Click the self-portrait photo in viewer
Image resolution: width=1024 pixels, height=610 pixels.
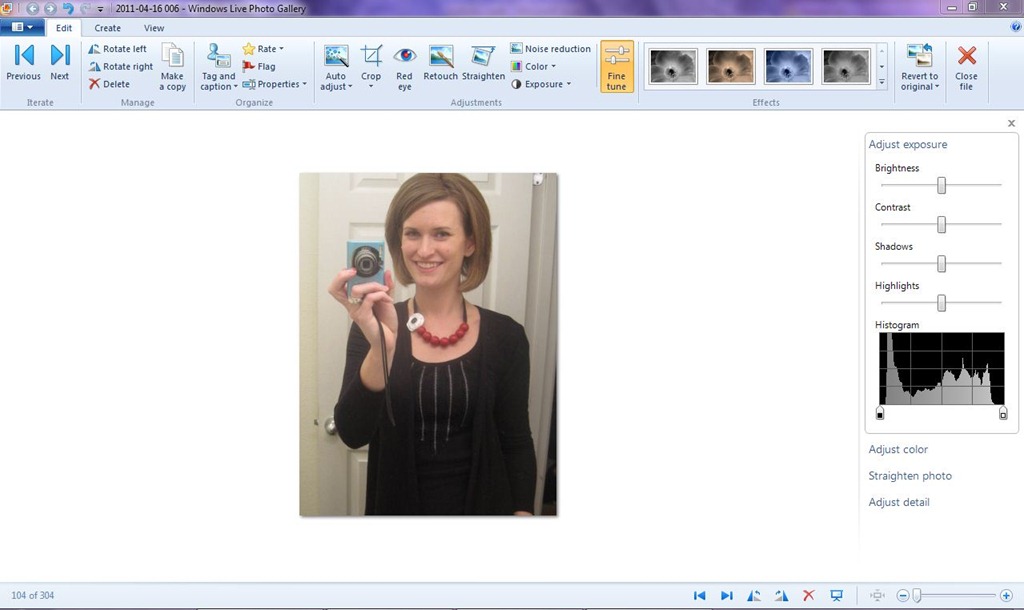tap(428, 344)
